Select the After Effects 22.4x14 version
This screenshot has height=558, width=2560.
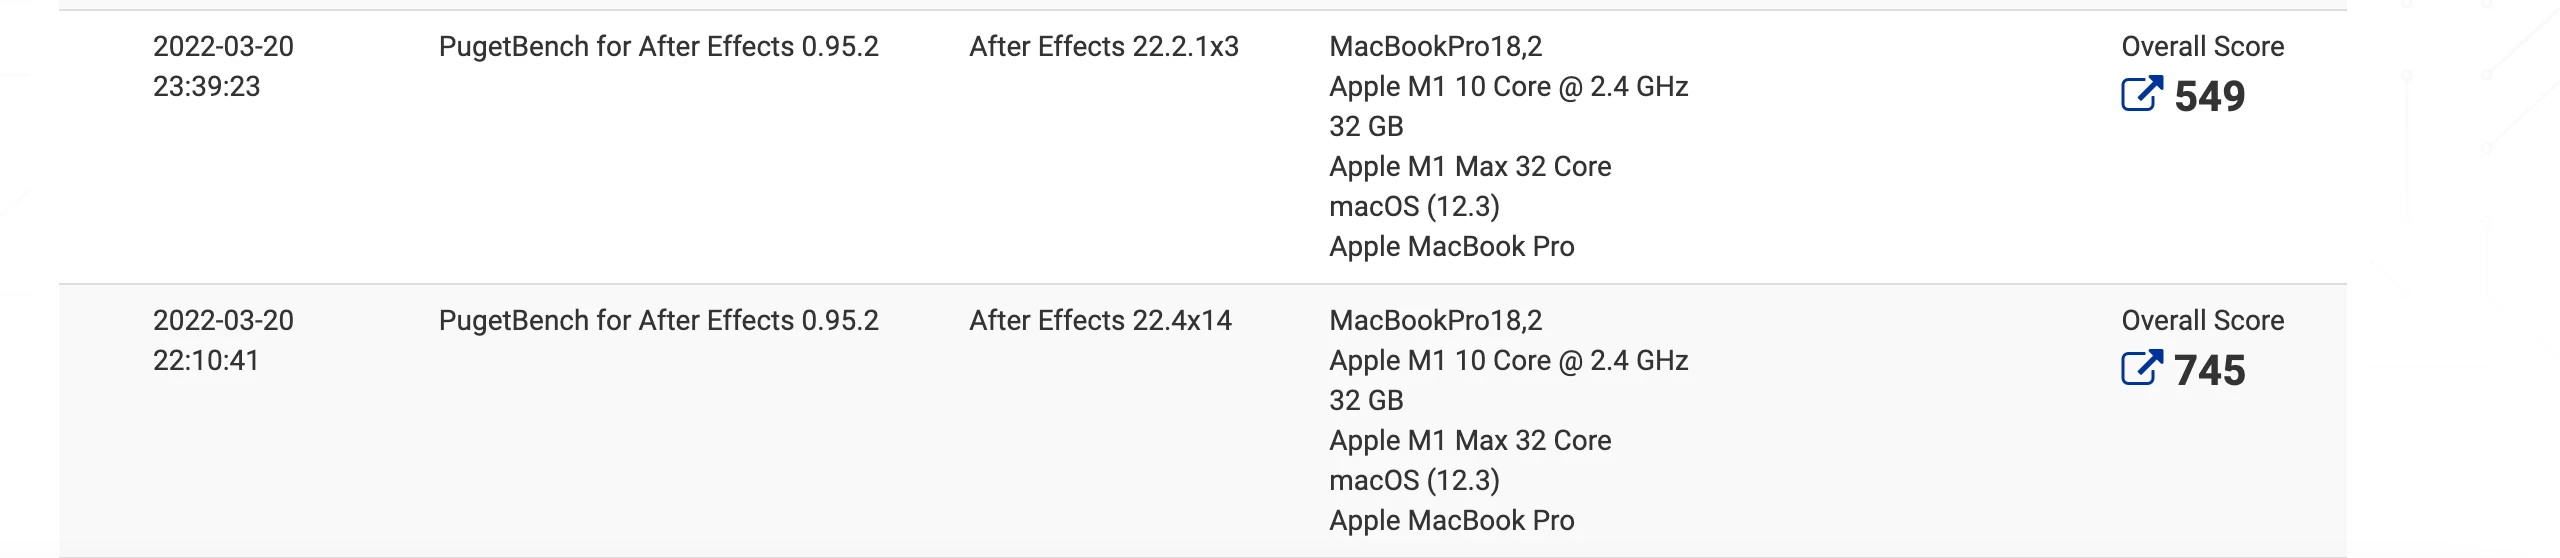click(x=1100, y=320)
